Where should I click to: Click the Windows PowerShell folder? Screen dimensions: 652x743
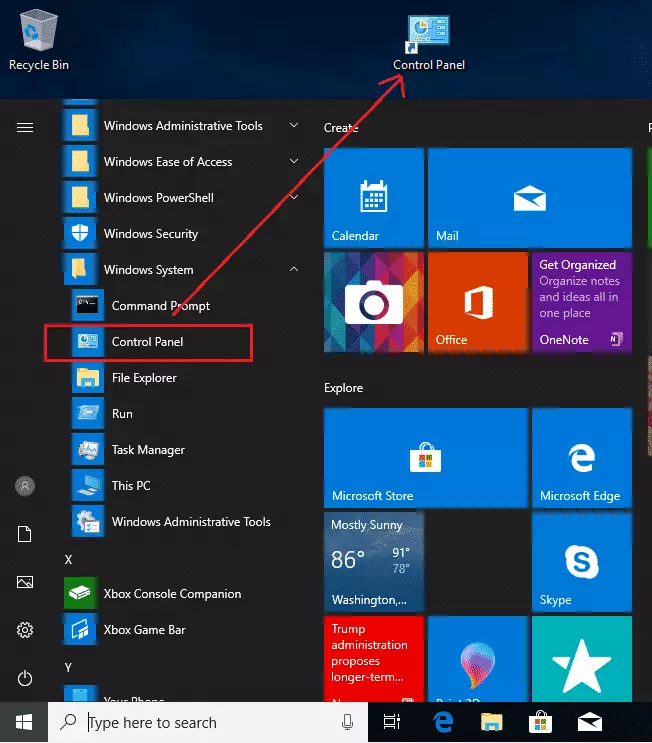click(x=182, y=198)
